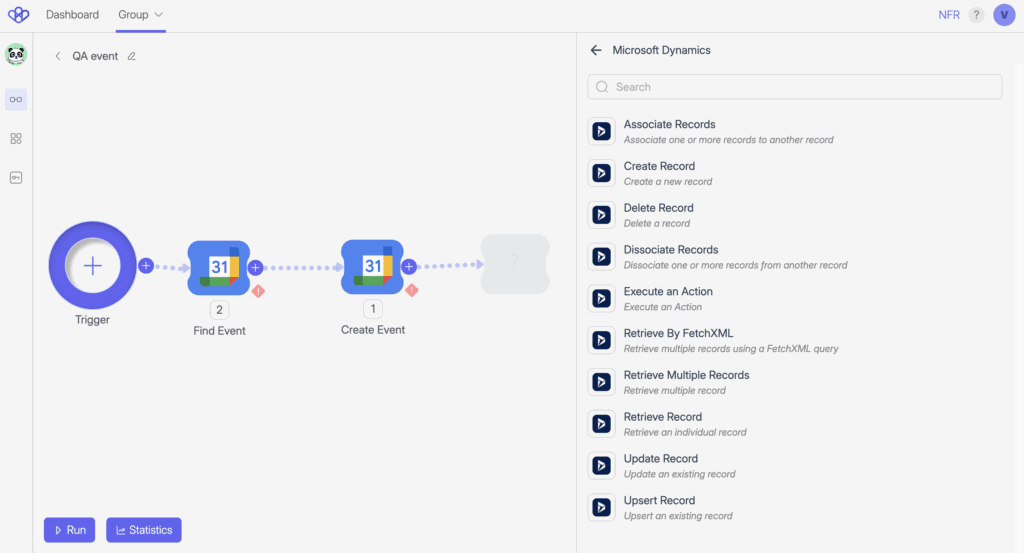Screen dimensions: 1024x553
Task: Open the connections key sidebar icon
Action: [16, 178]
